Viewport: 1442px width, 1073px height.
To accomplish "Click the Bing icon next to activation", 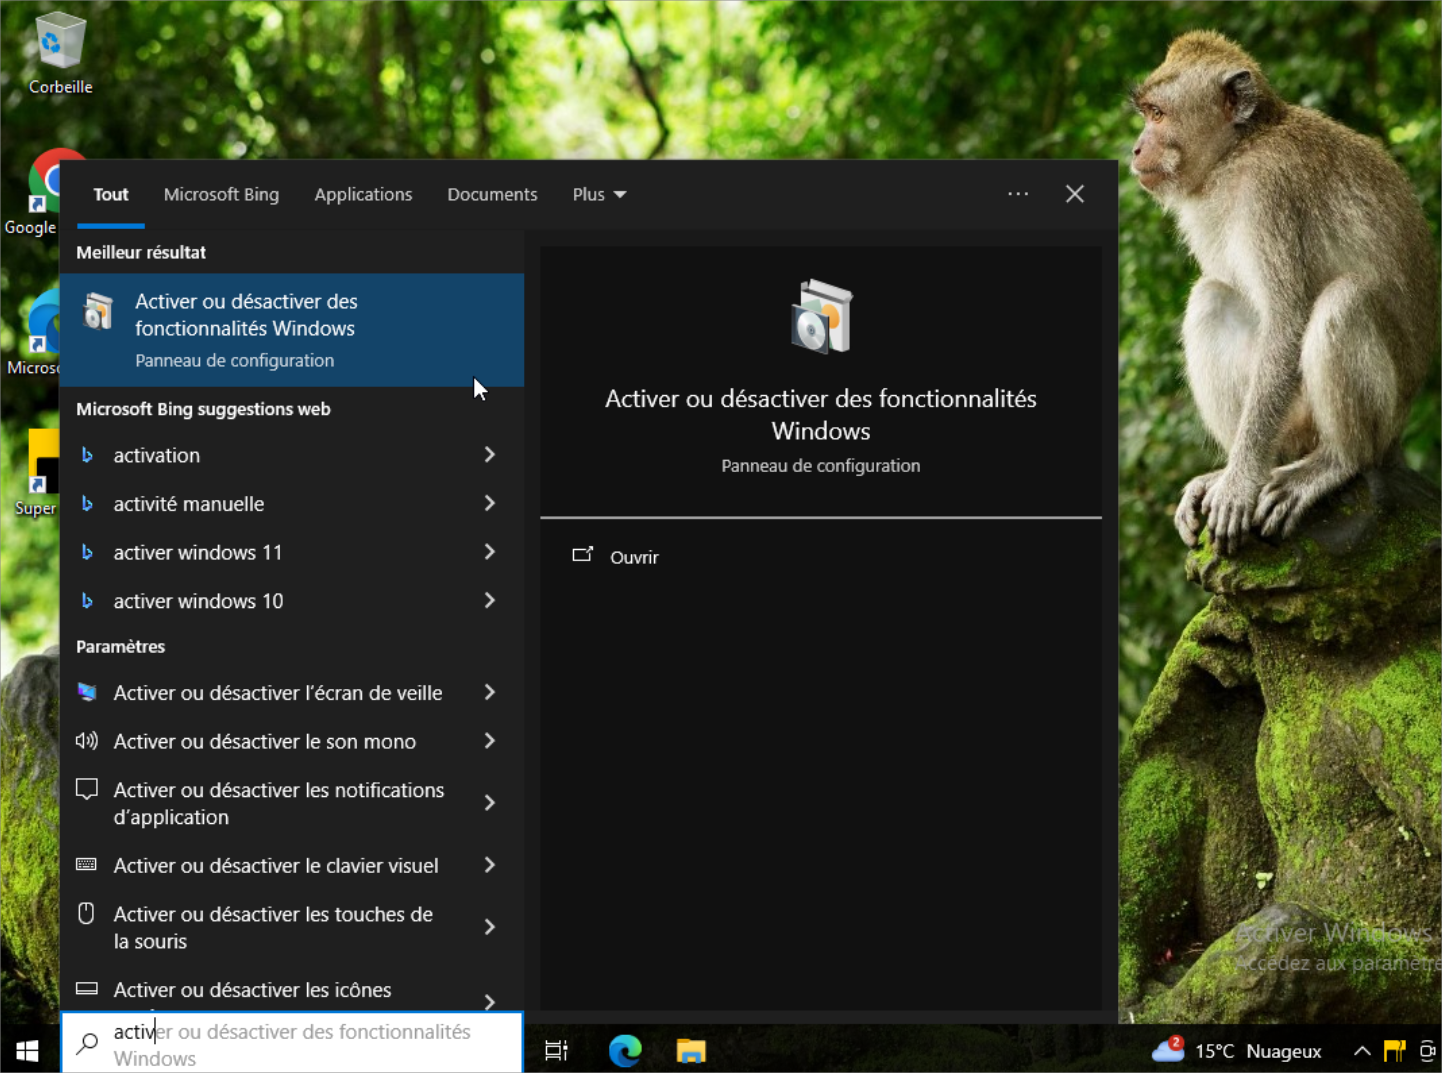I will 87,455.
